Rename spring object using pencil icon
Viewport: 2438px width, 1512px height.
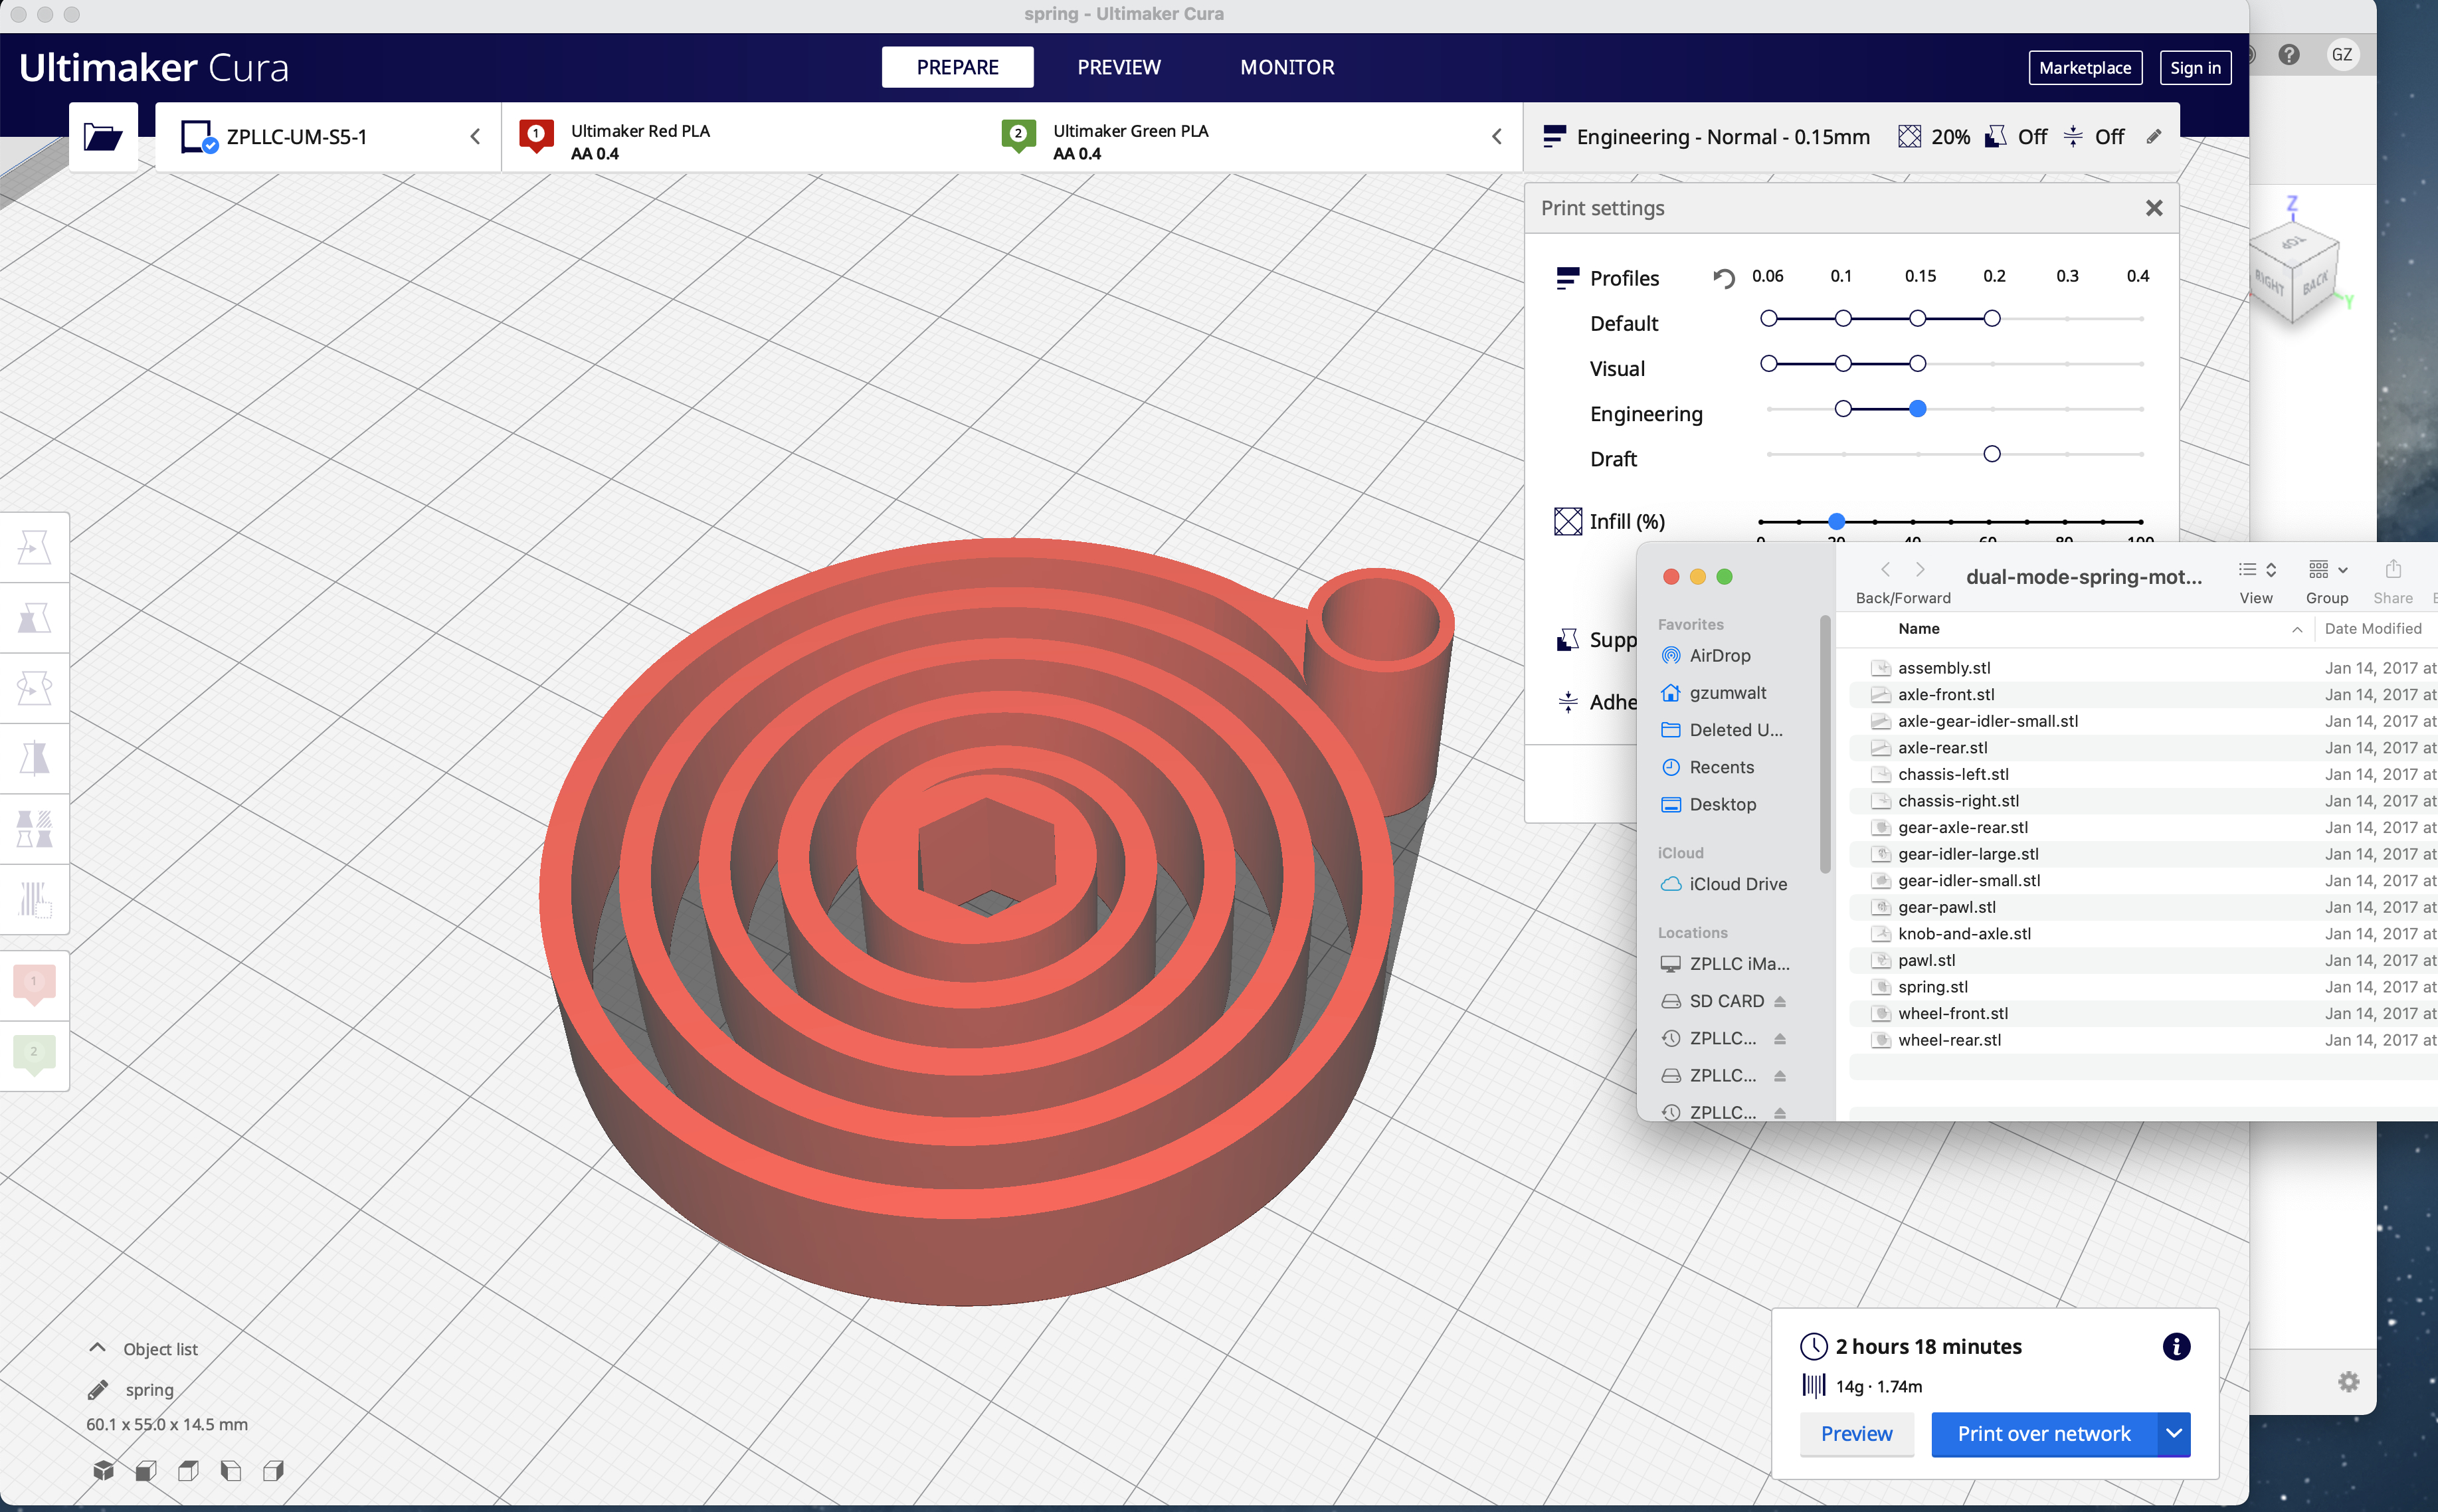[98, 1390]
